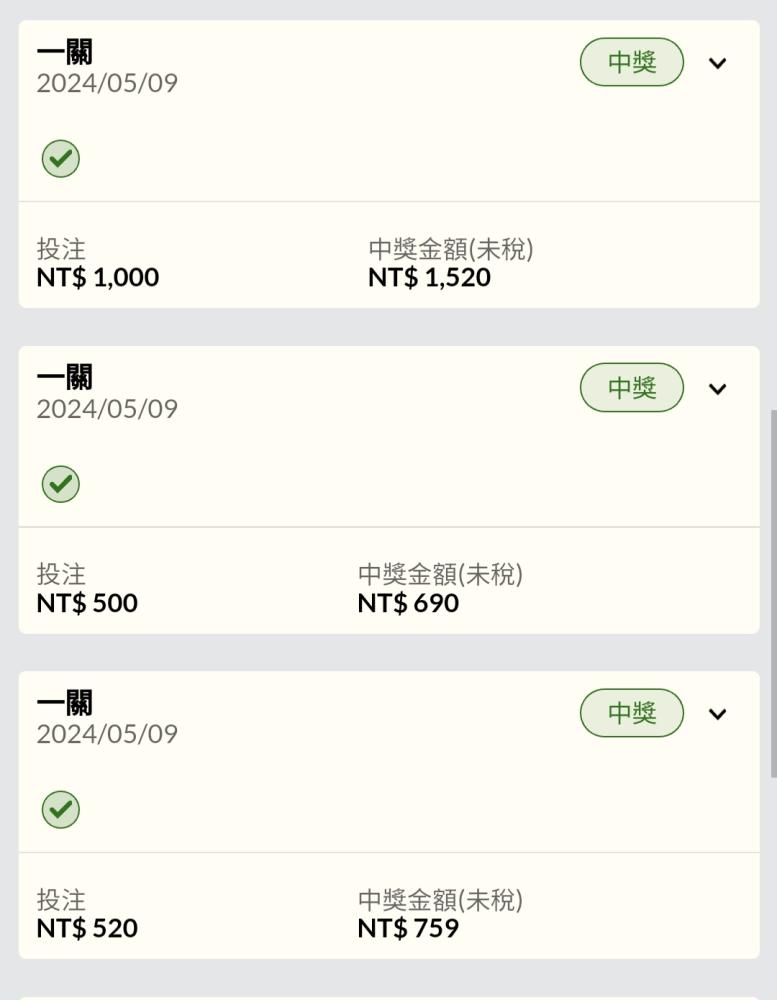Click green checkmark icon on NT$ 500 bet
This screenshot has height=1000, width=777.
coord(61,484)
